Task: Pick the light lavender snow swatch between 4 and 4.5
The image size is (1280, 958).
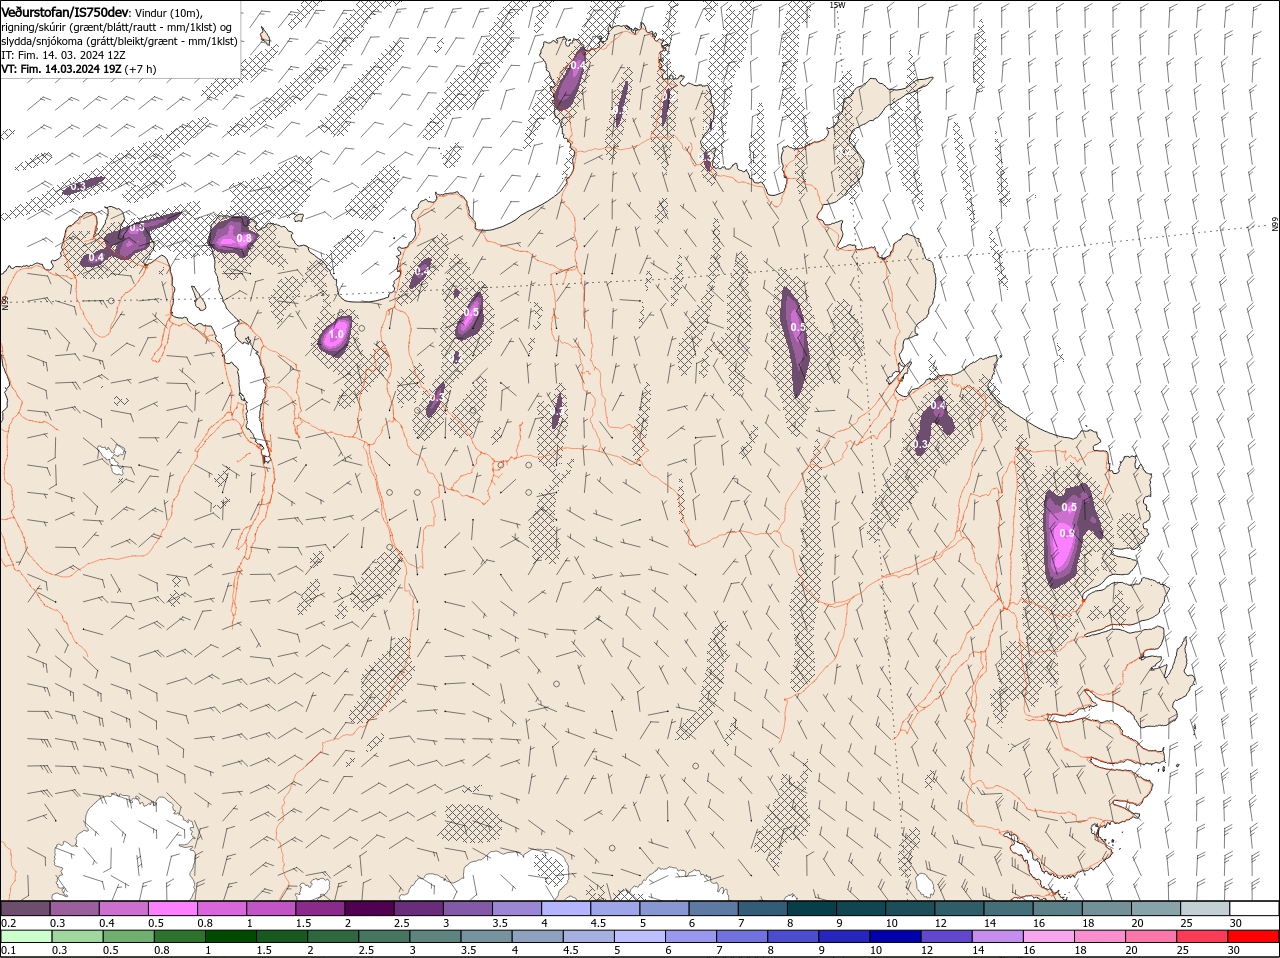Action: click(564, 908)
